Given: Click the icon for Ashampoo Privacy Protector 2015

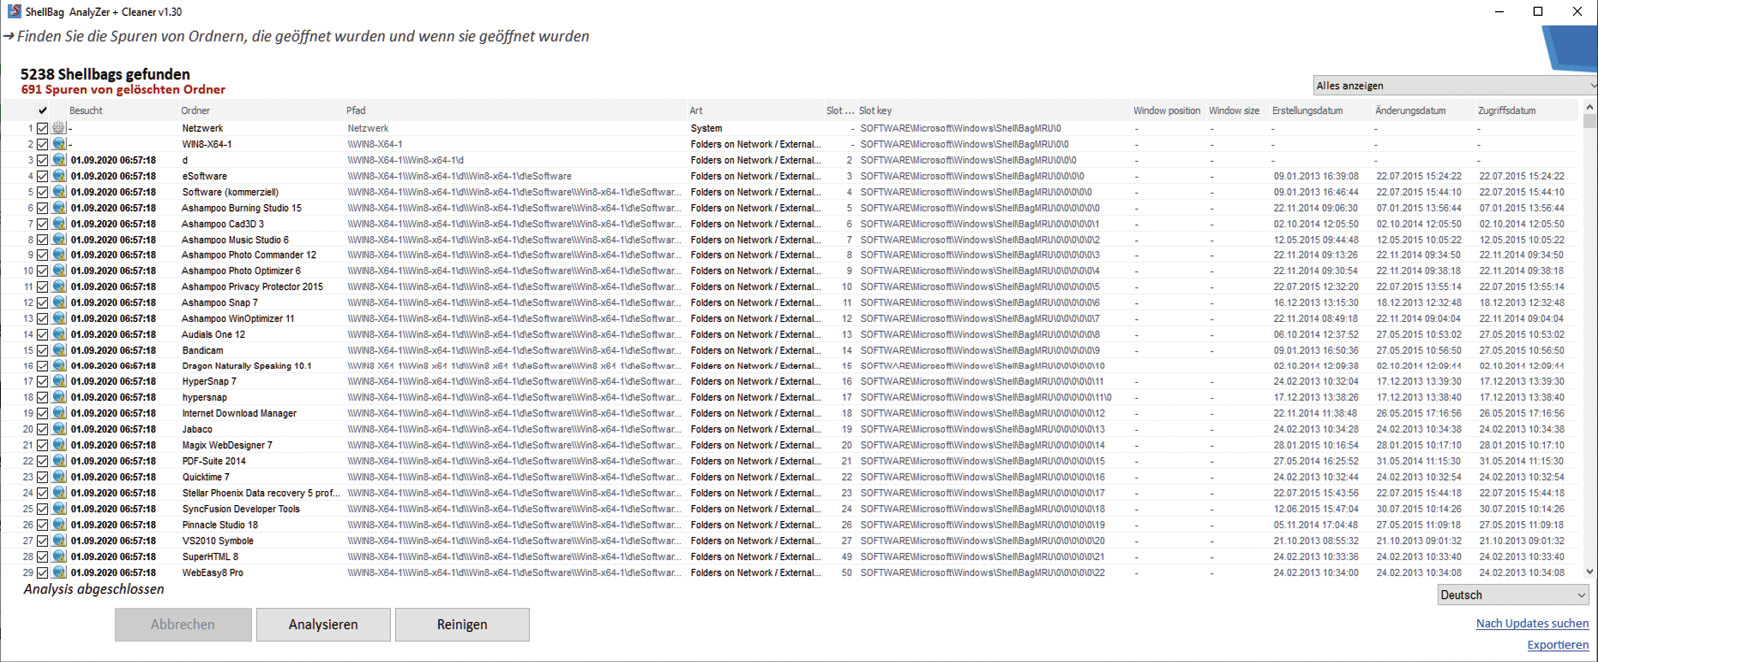Looking at the screenshot, I should coord(59,287).
